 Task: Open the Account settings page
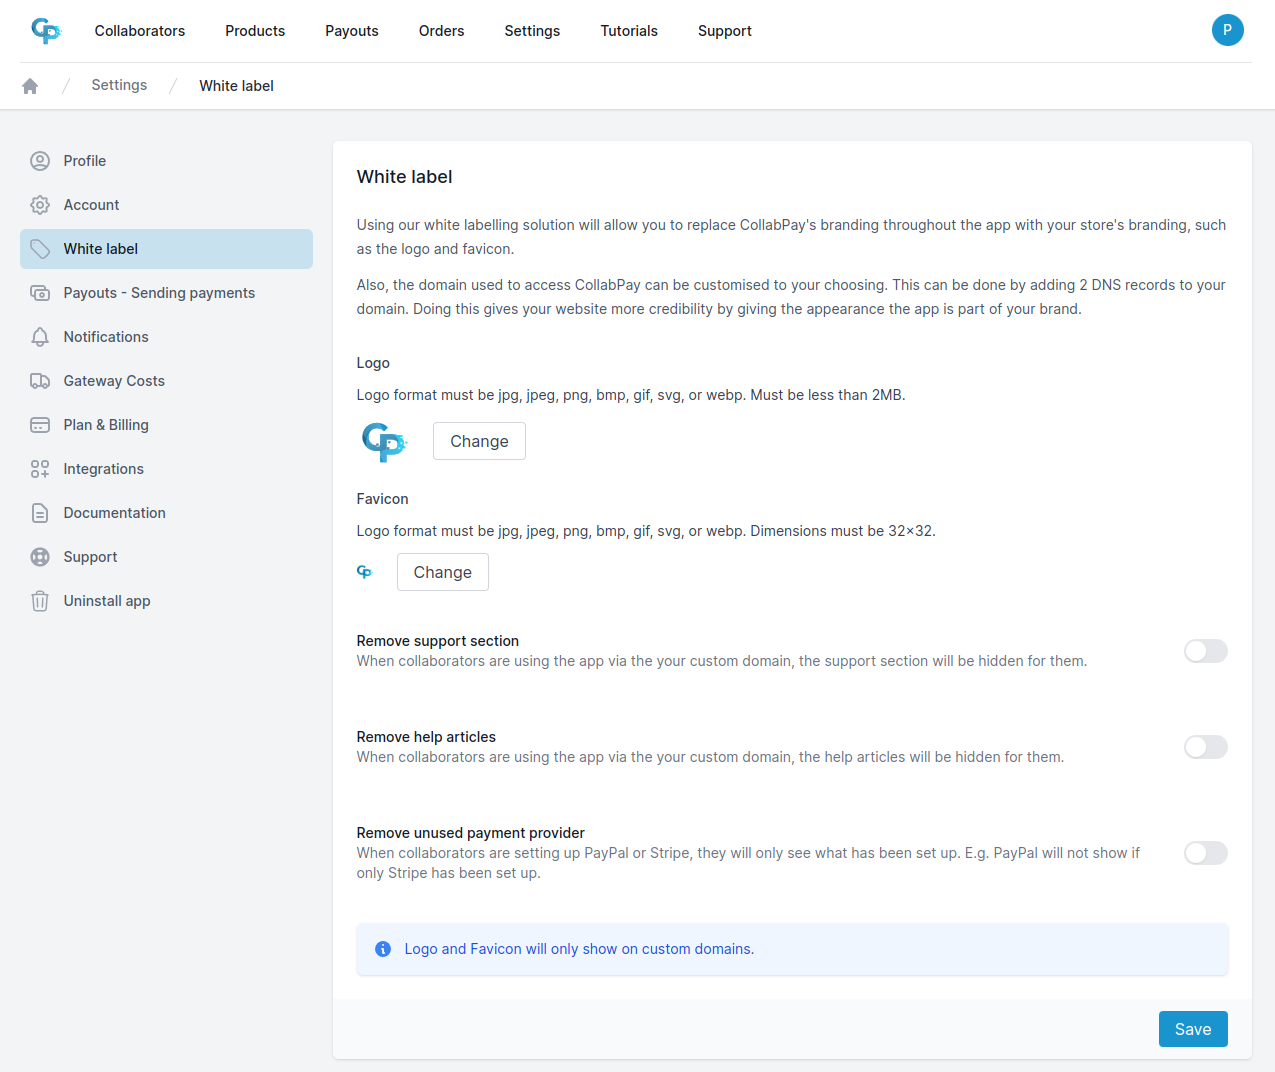click(x=166, y=205)
